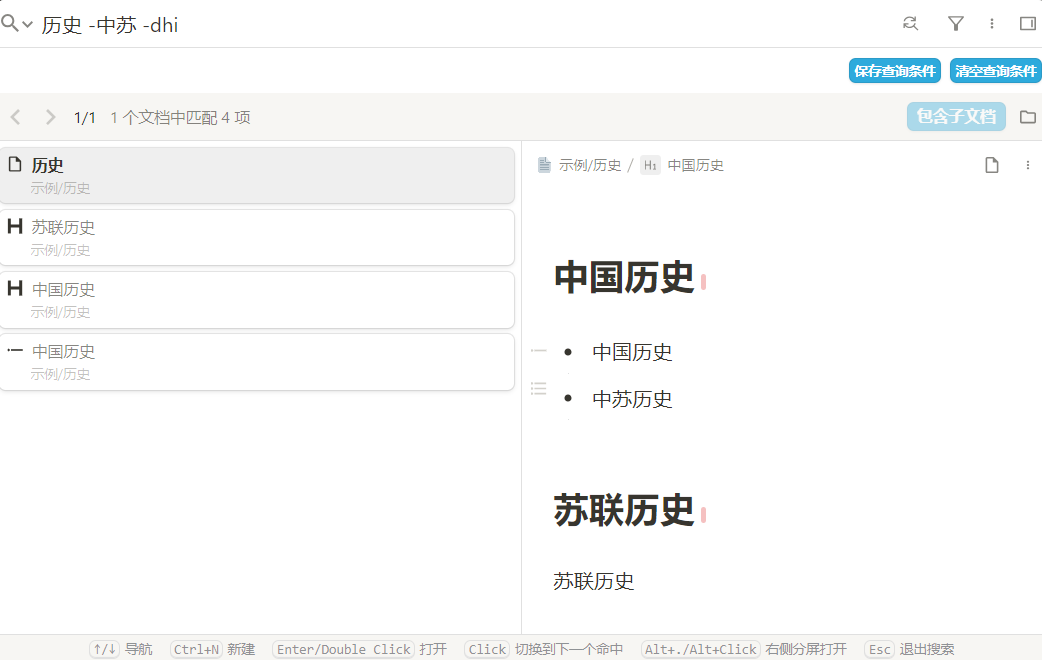The width and height of the screenshot is (1042, 660).
Task: Click the 示例/历史 breadcrumb
Action: [x=579, y=165]
